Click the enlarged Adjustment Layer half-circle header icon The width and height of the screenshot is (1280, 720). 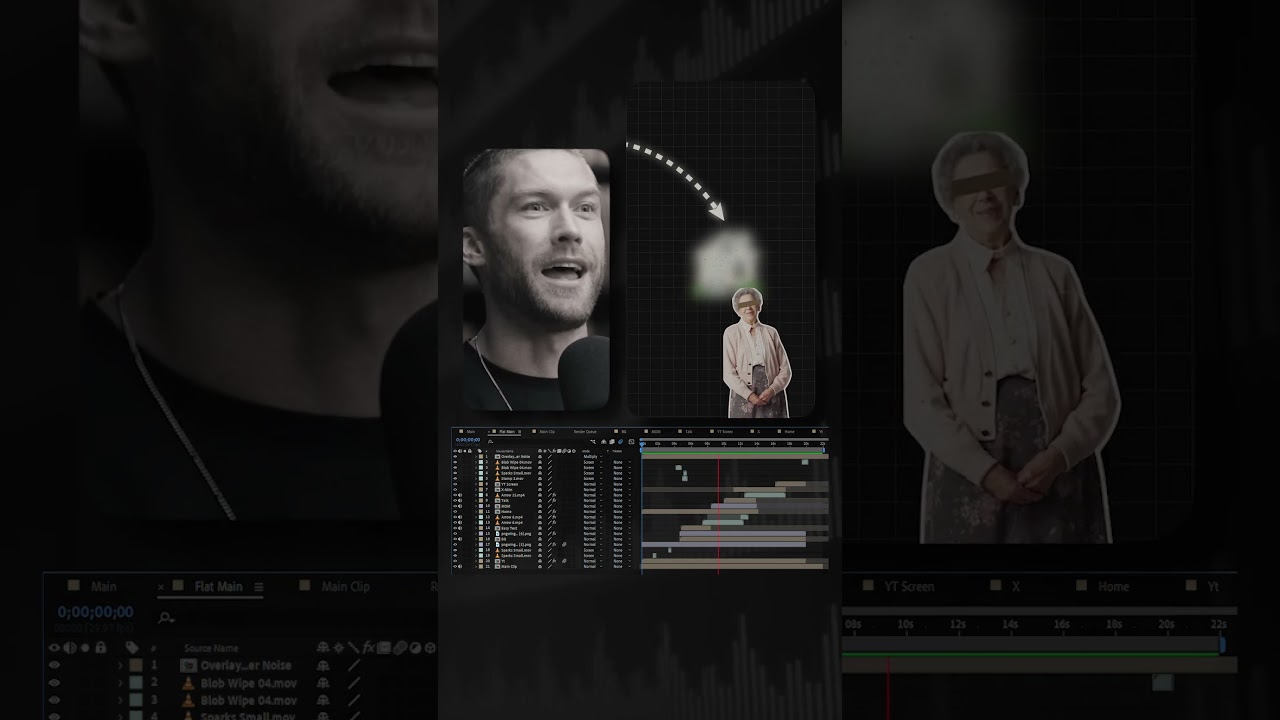415,648
